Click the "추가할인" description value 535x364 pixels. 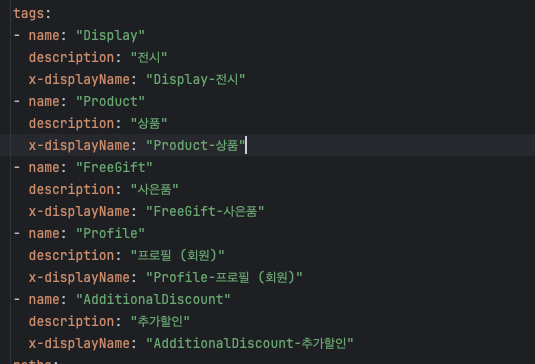(x=160, y=321)
